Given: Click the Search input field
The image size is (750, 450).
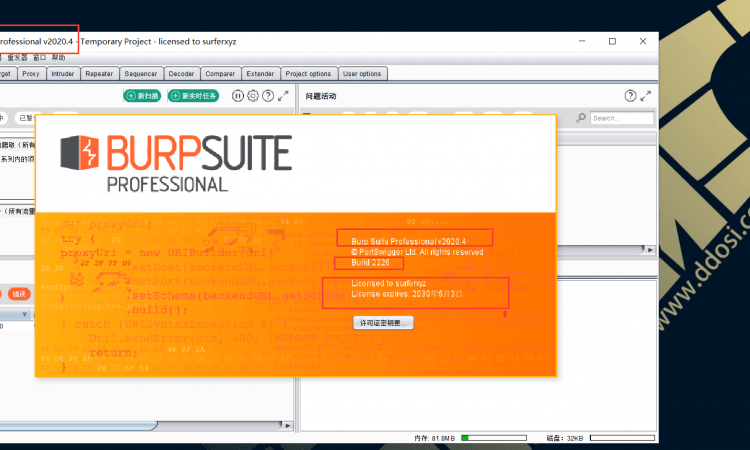Looking at the screenshot, I should click(x=622, y=118).
